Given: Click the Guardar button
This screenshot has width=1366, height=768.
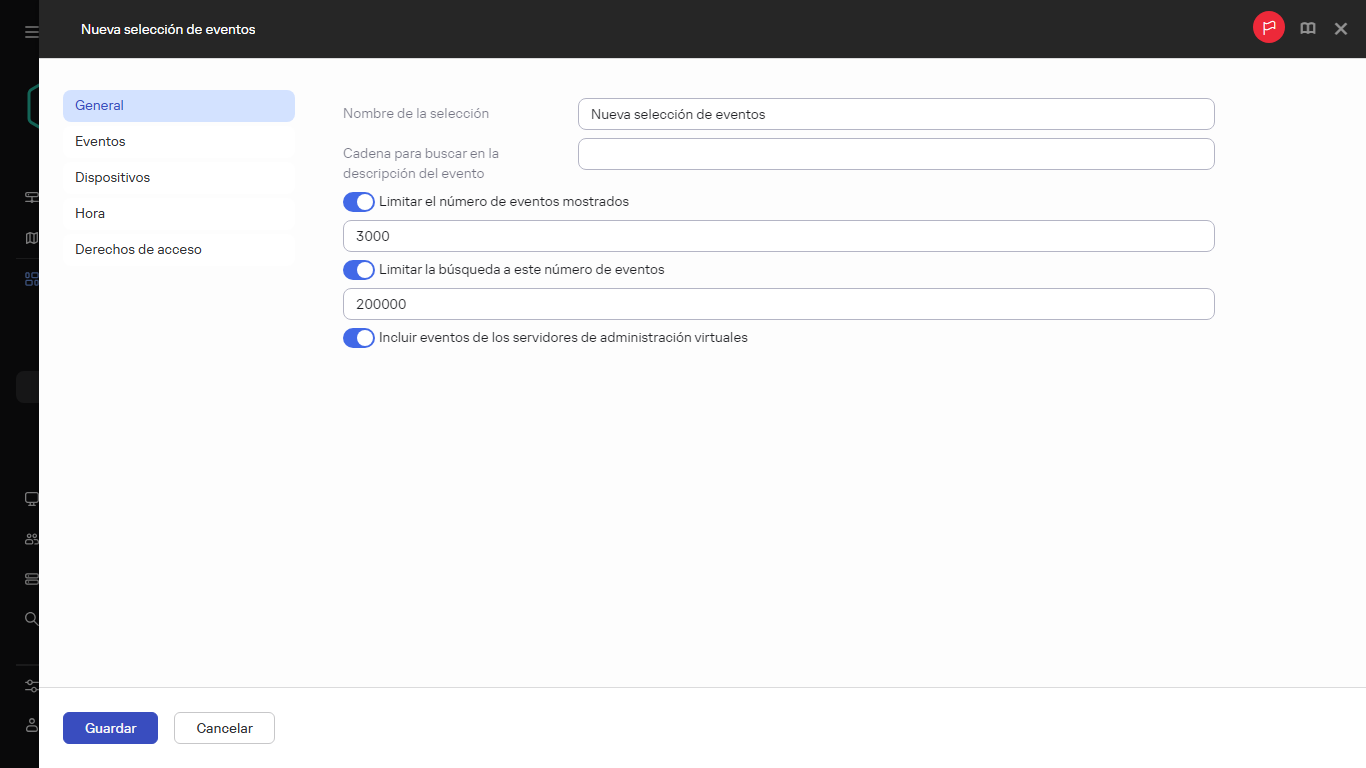Looking at the screenshot, I should (x=110, y=728).
